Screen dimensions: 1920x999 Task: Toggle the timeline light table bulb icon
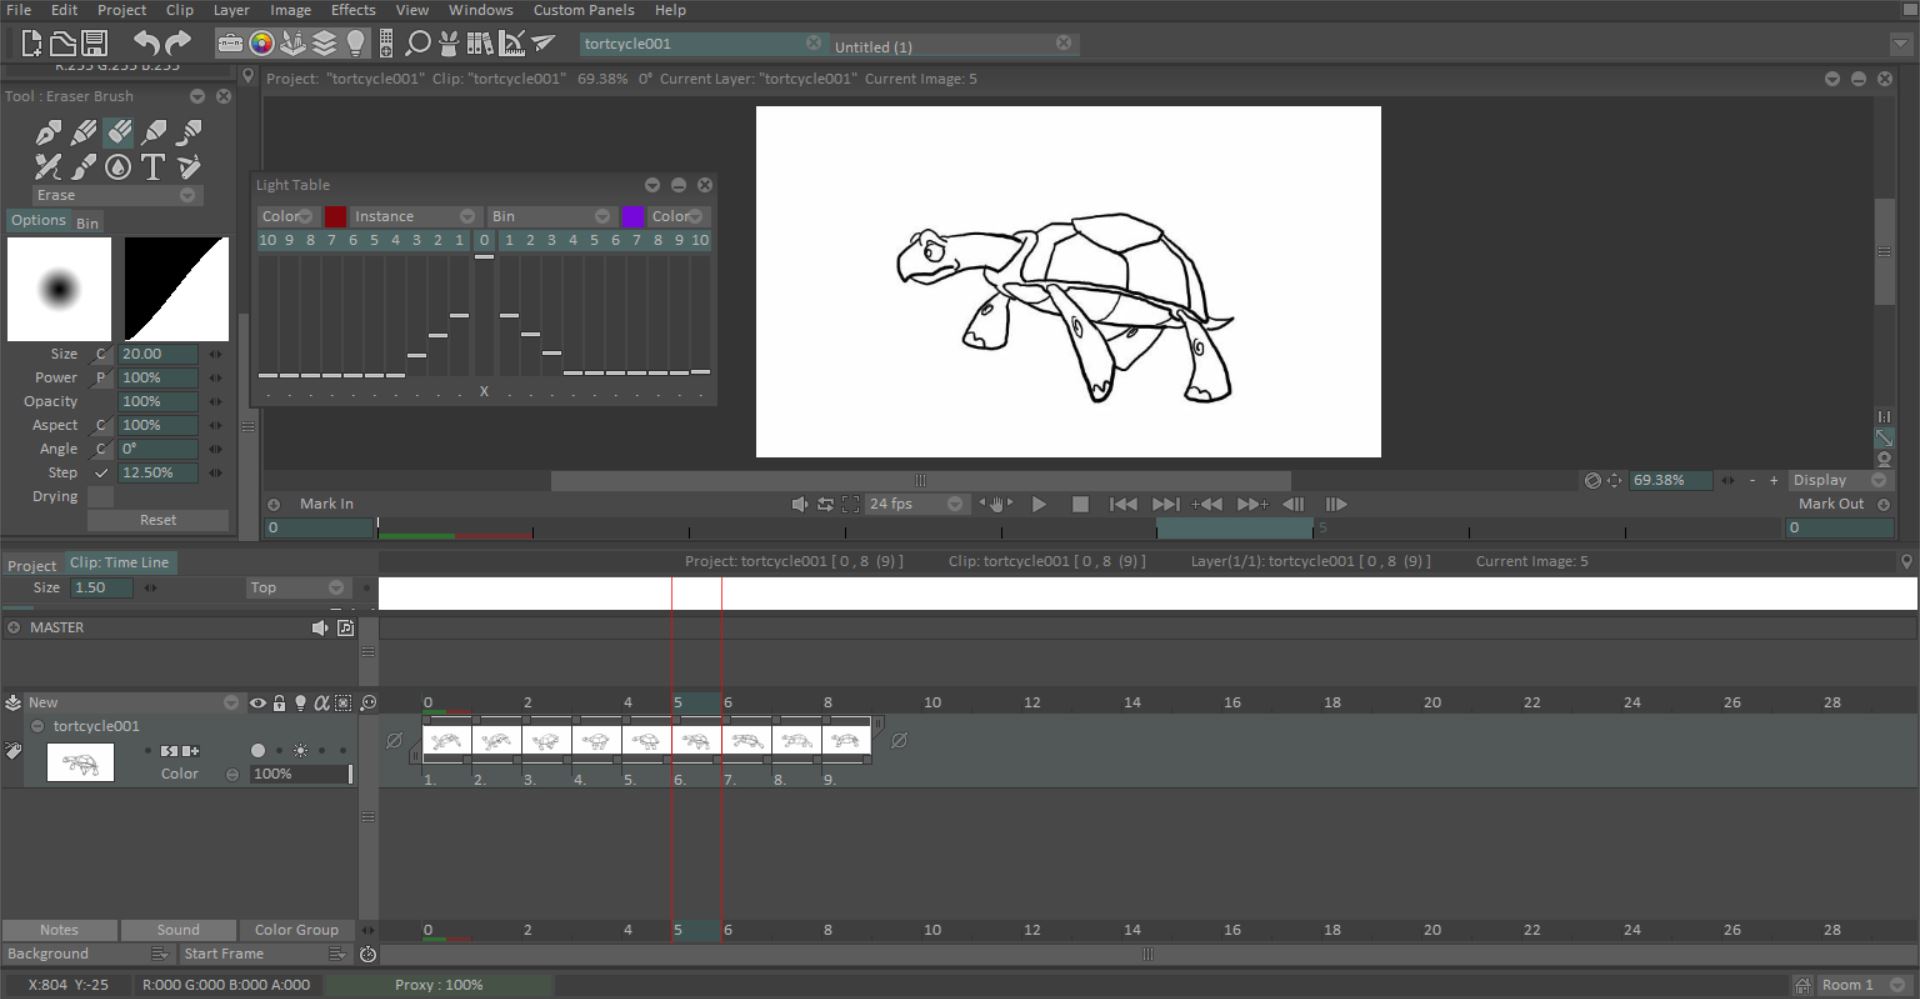[x=300, y=703]
